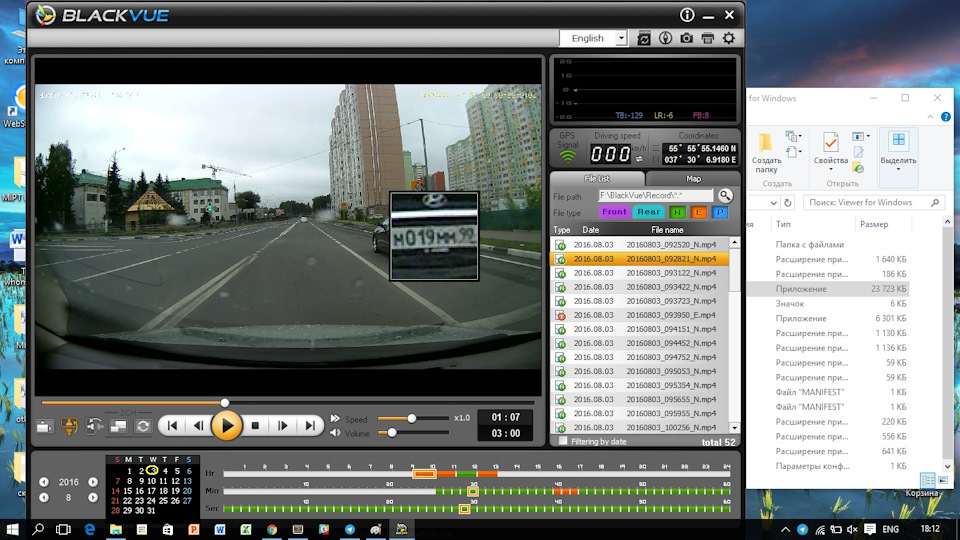Step back one frame
Viewport: 960px width, 540px height.
coord(198,426)
